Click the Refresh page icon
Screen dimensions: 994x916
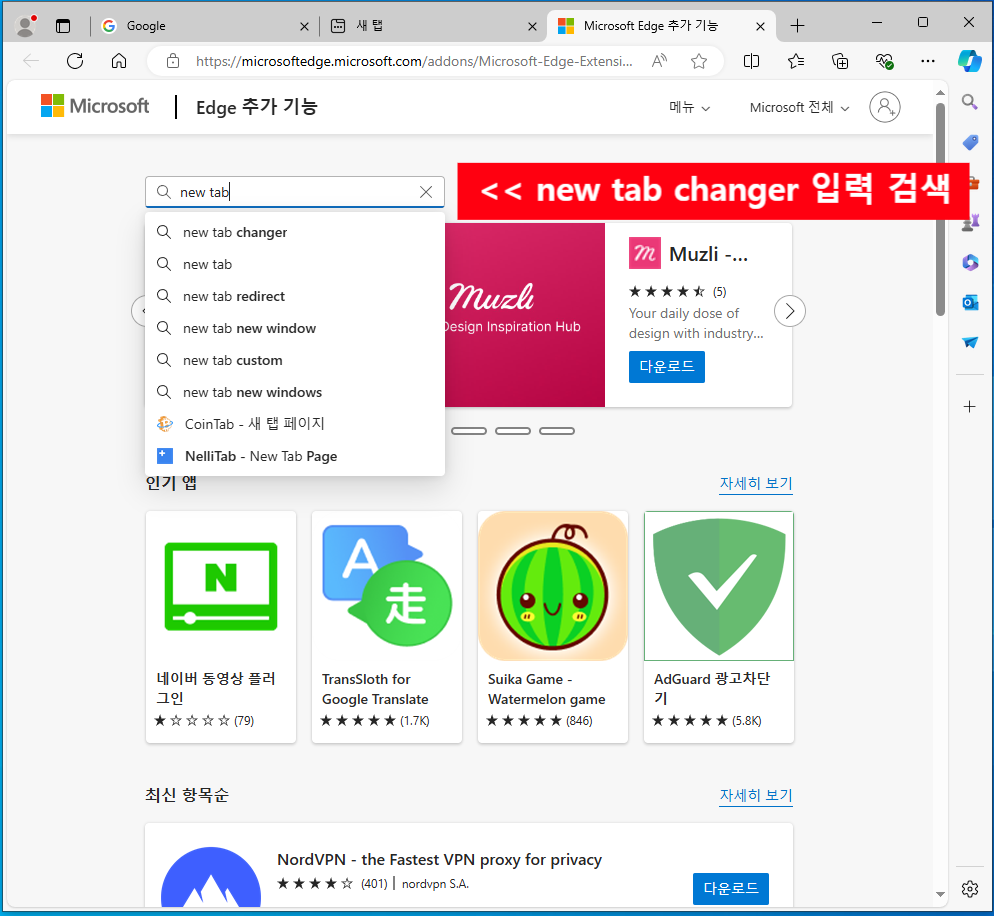[75, 61]
